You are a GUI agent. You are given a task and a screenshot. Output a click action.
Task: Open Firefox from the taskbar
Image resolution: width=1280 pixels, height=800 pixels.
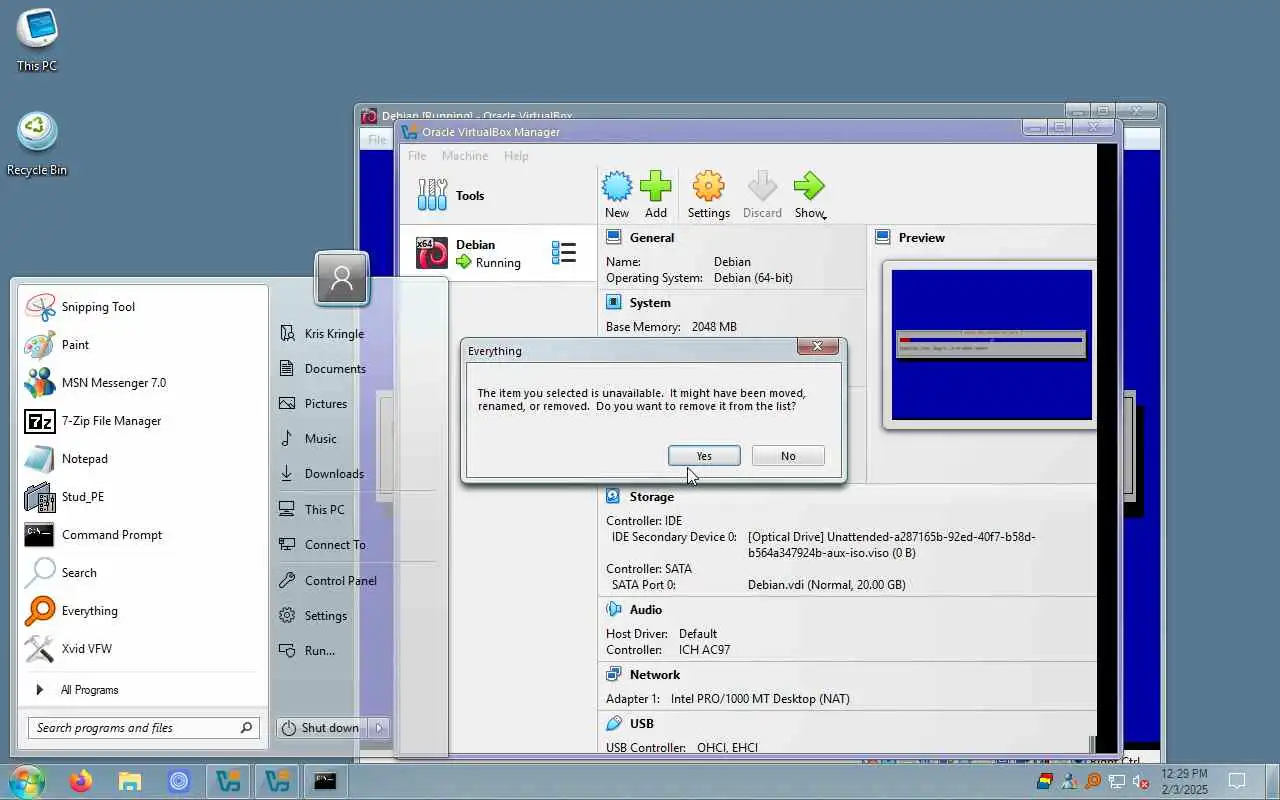point(81,781)
